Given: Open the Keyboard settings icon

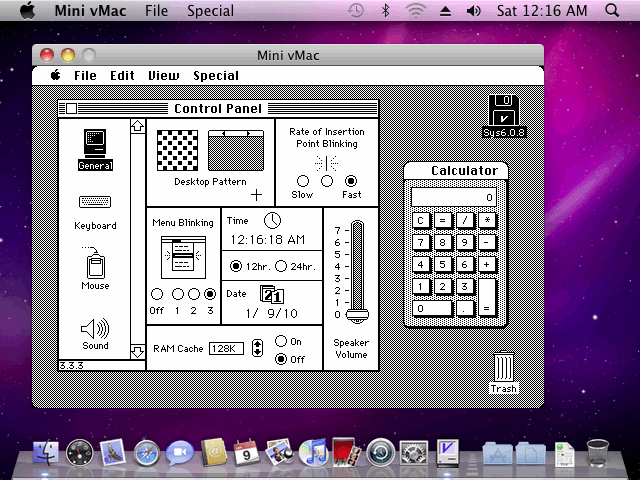Looking at the screenshot, I should point(95,203).
